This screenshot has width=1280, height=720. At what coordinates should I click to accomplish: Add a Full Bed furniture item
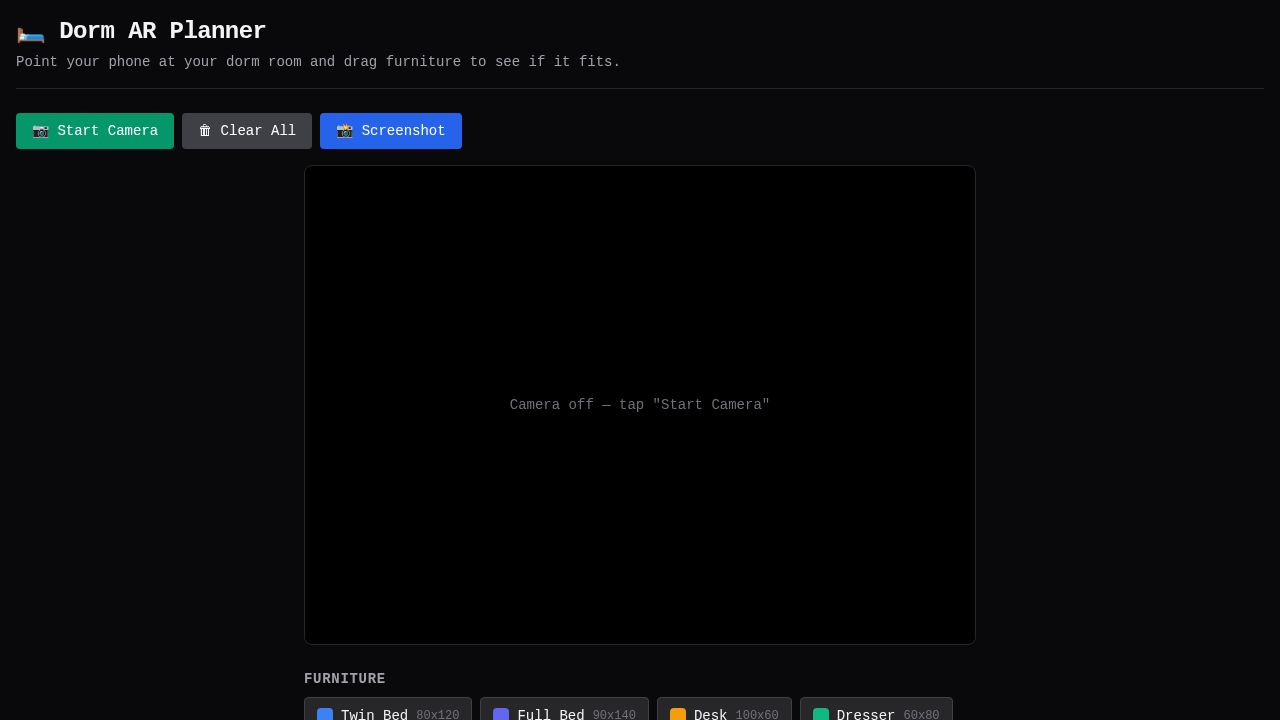point(564,709)
